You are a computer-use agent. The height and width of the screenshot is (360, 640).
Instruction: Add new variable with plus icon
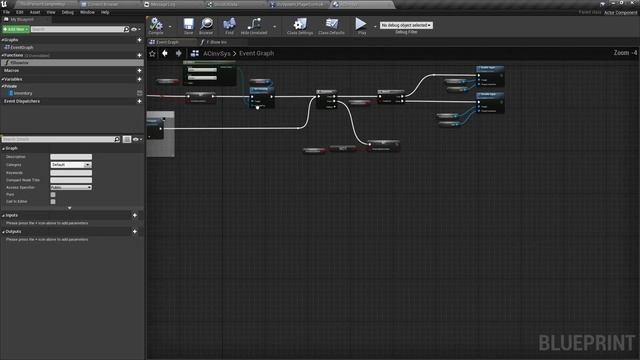pyautogui.click(x=139, y=79)
